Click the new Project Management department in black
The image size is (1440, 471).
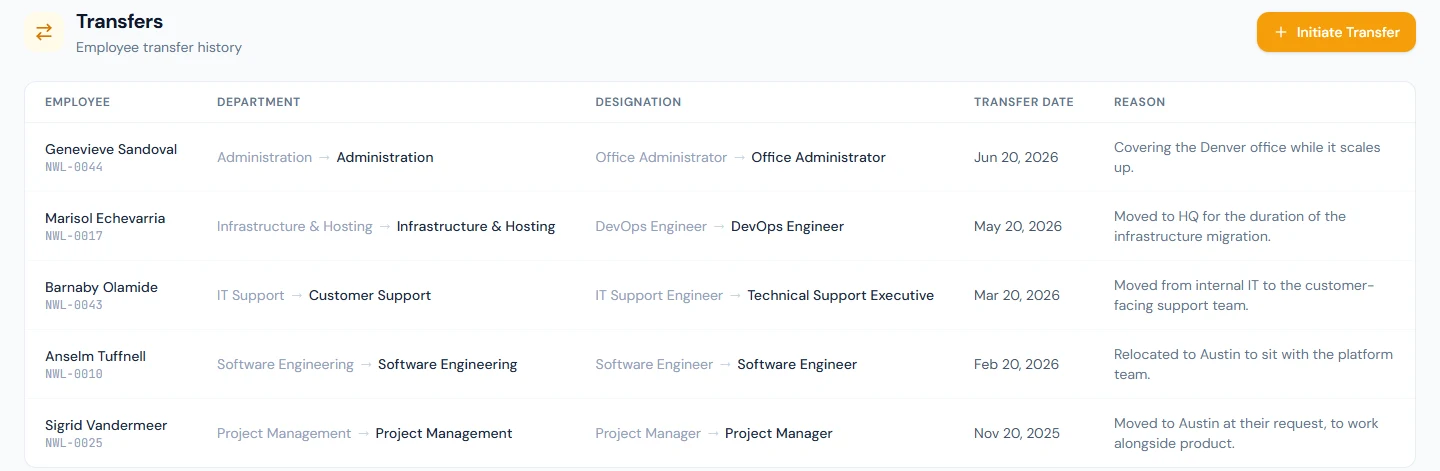coord(444,433)
